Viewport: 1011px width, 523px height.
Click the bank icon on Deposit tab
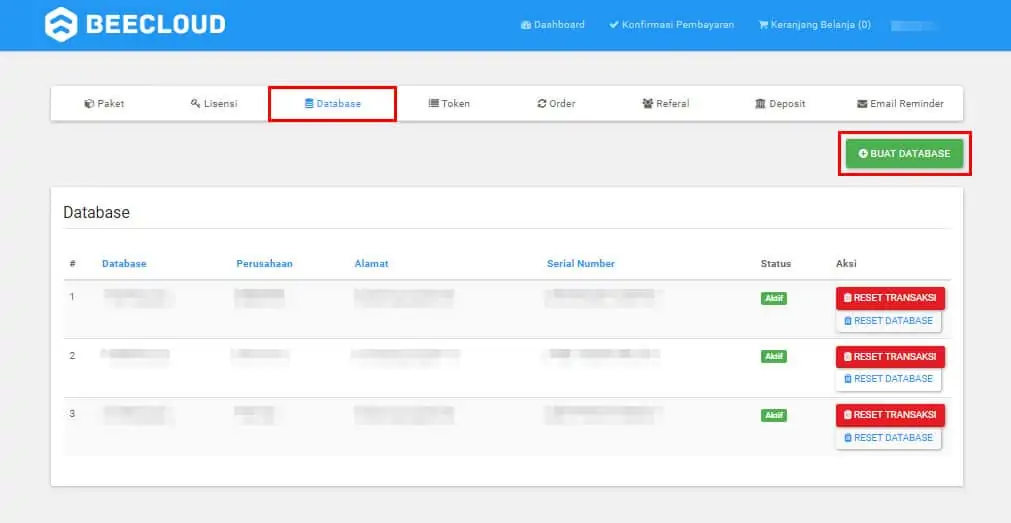760,103
